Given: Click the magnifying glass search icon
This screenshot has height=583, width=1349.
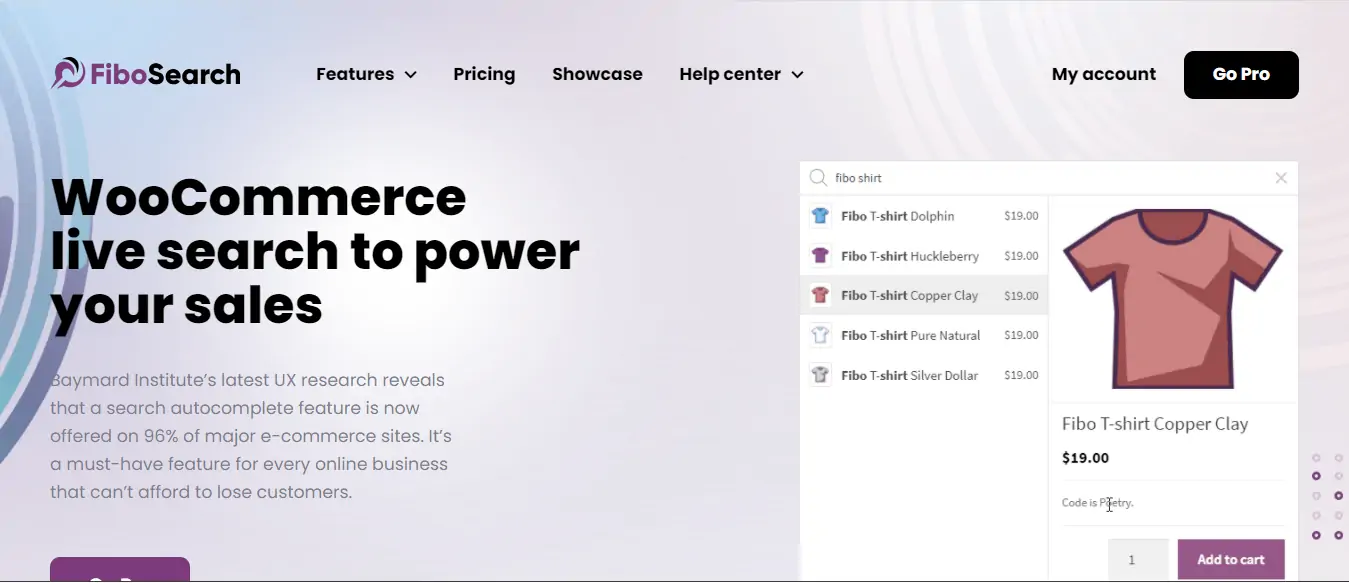Looking at the screenshot, I should click(x=818, y=178).
